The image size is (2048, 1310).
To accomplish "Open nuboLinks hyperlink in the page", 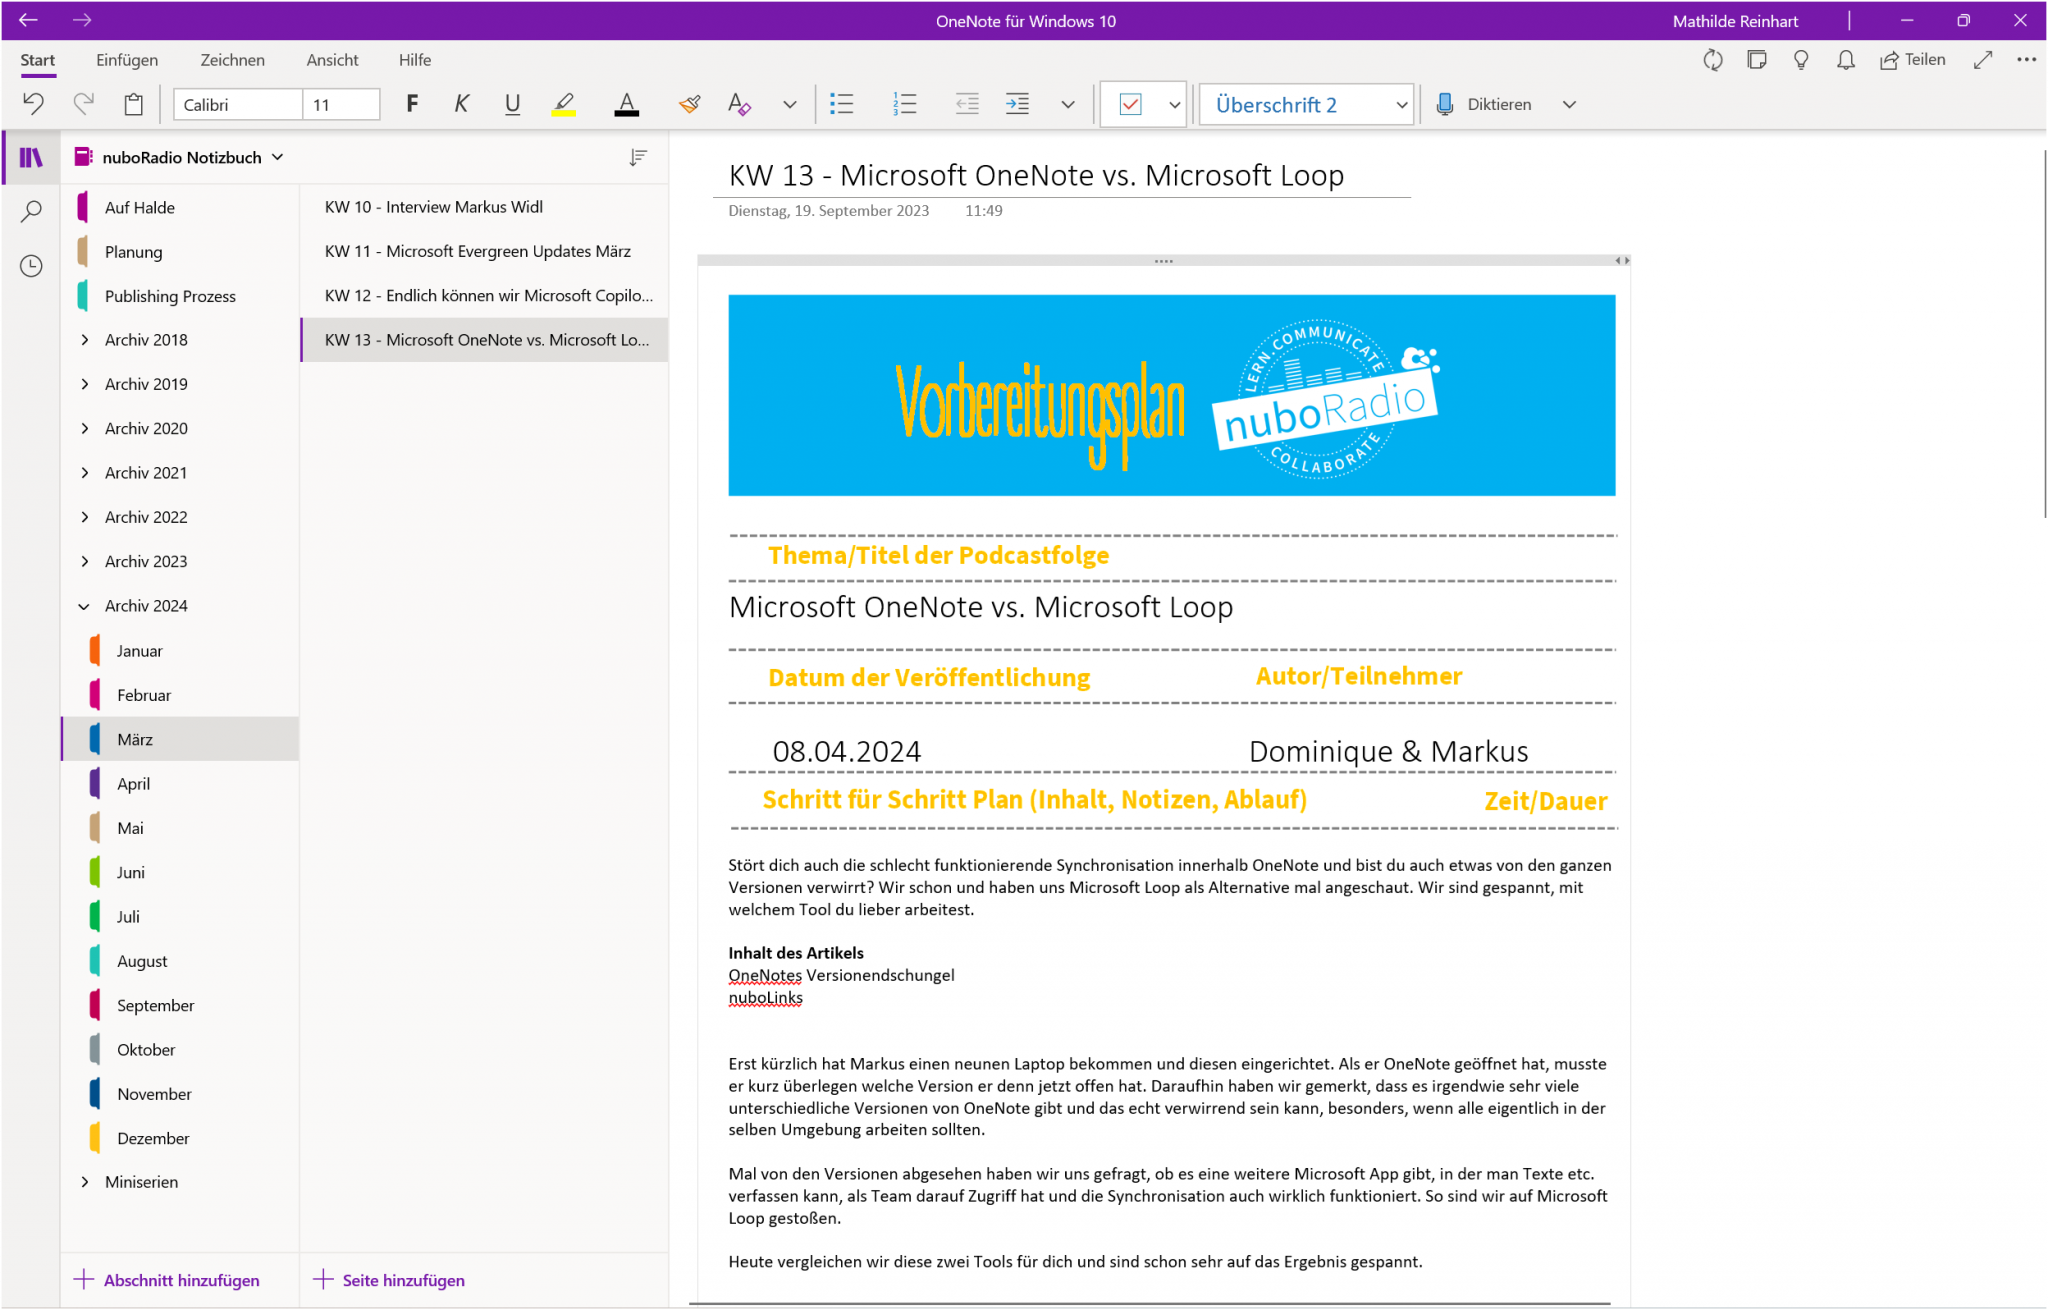I will click(766, 997).
